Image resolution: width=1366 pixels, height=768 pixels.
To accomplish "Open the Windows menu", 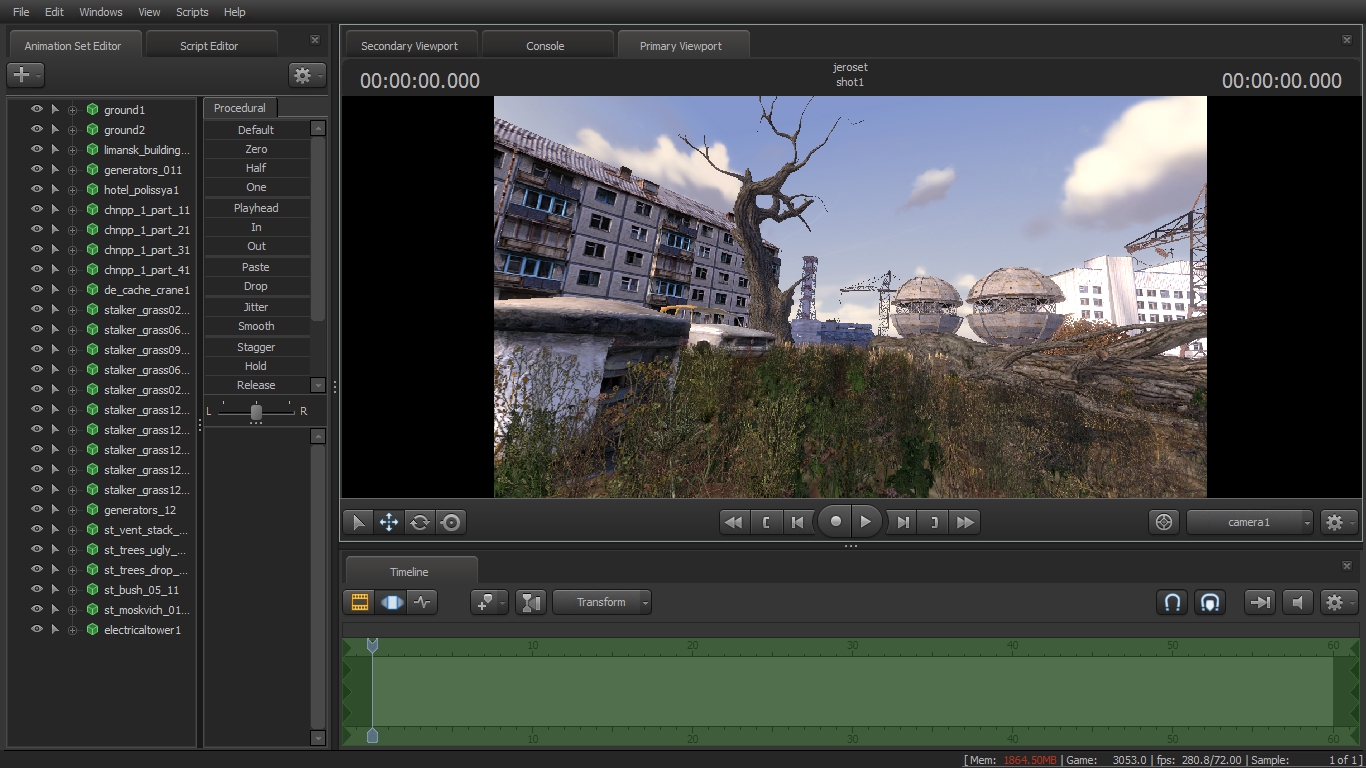I will coord(101,12).
